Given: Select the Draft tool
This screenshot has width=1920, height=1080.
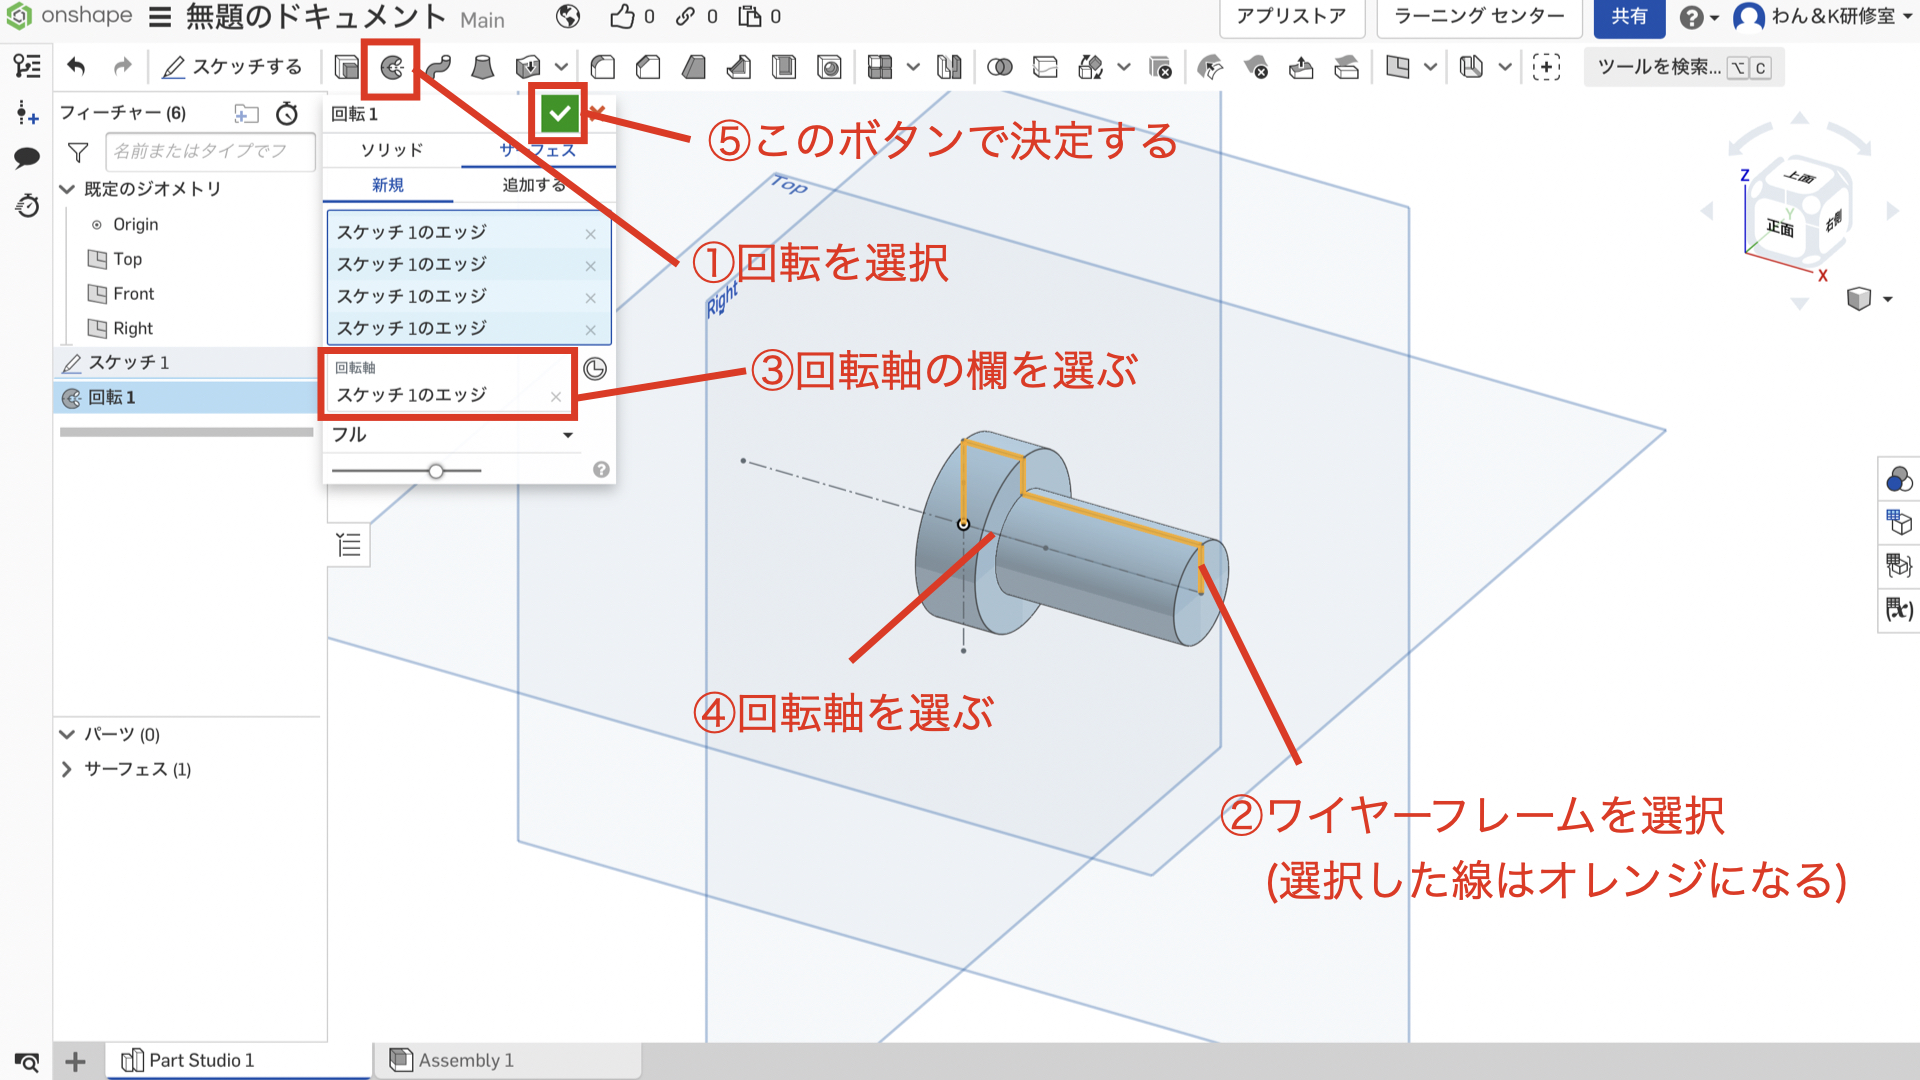Looking at the screenshot, I should point(694,67).
